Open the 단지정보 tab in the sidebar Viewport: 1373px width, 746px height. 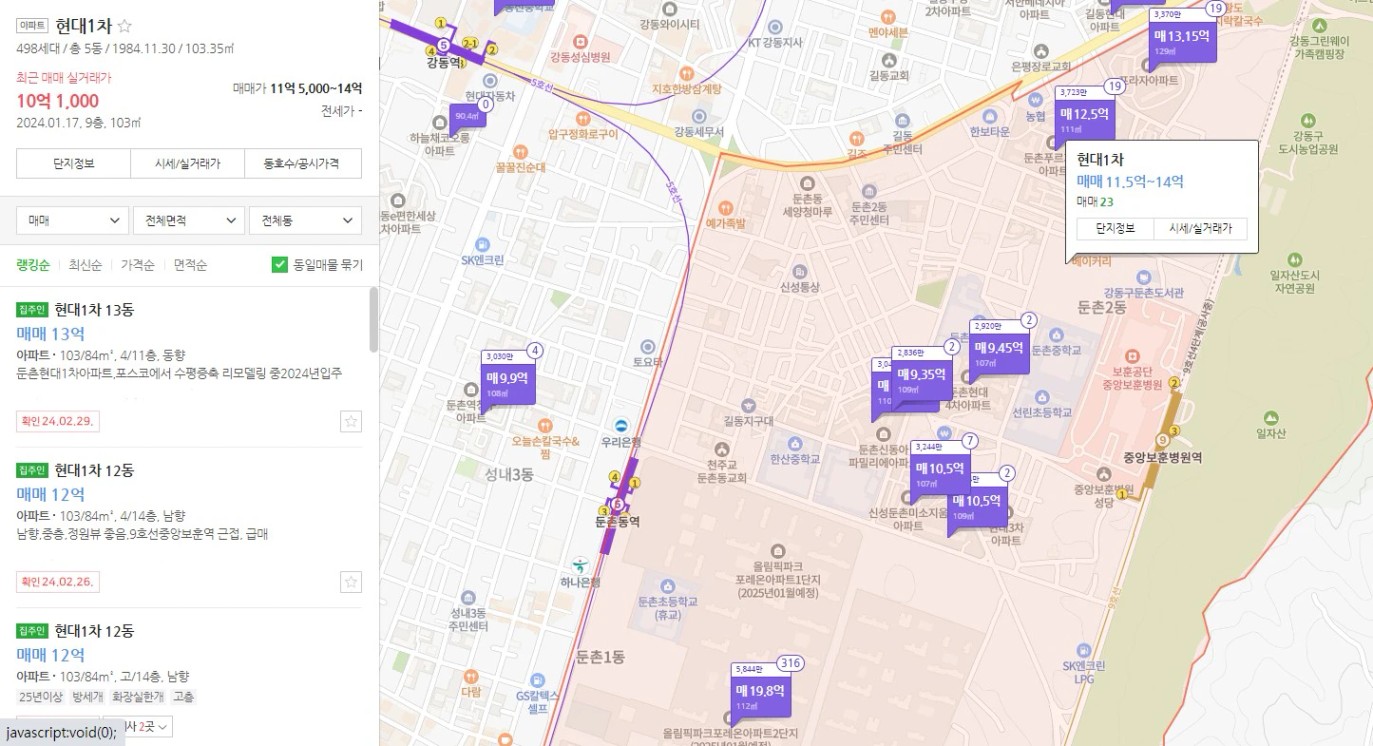(74, 163)
